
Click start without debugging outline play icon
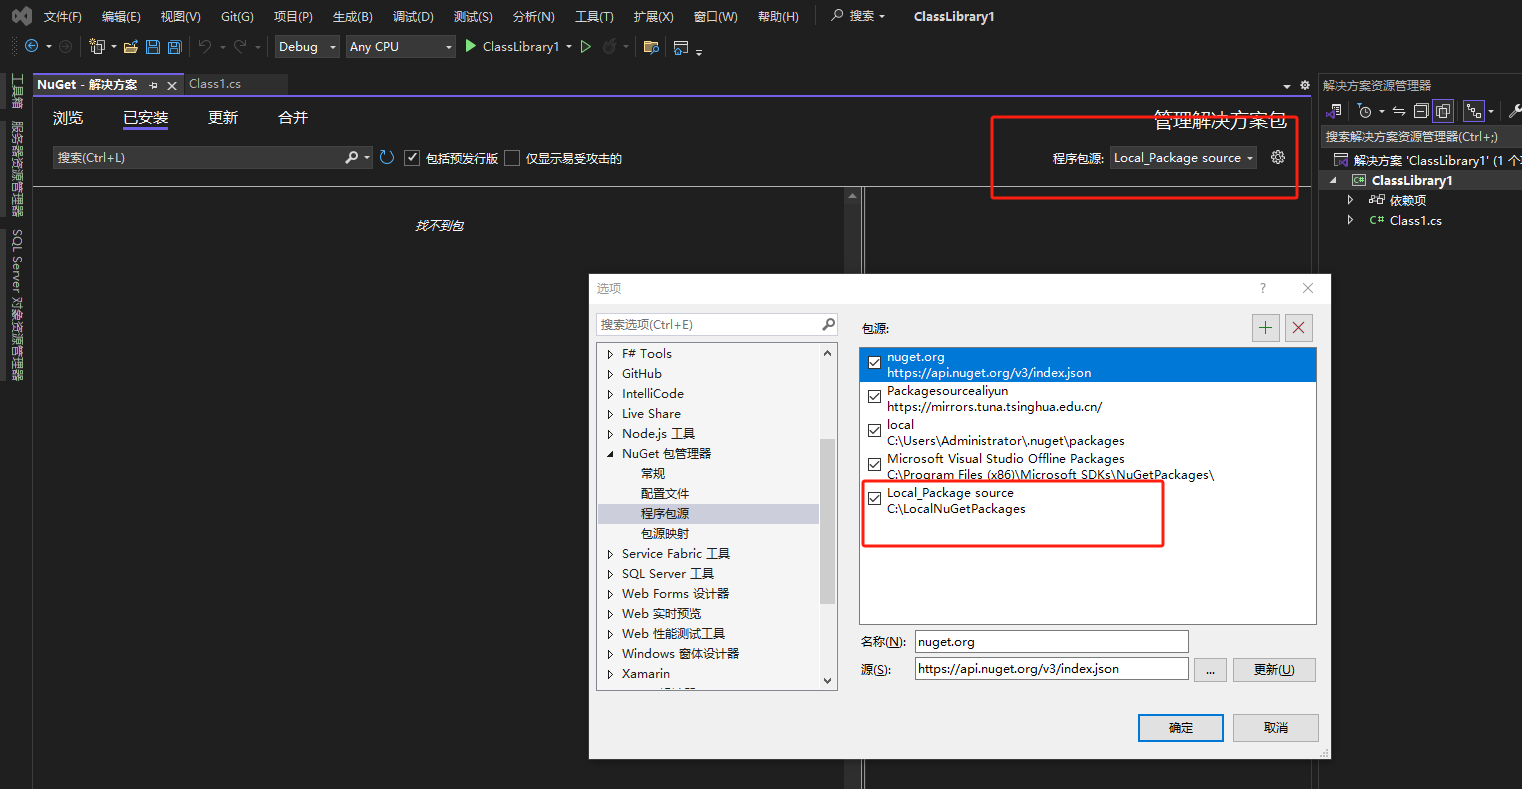click(586, 46)
